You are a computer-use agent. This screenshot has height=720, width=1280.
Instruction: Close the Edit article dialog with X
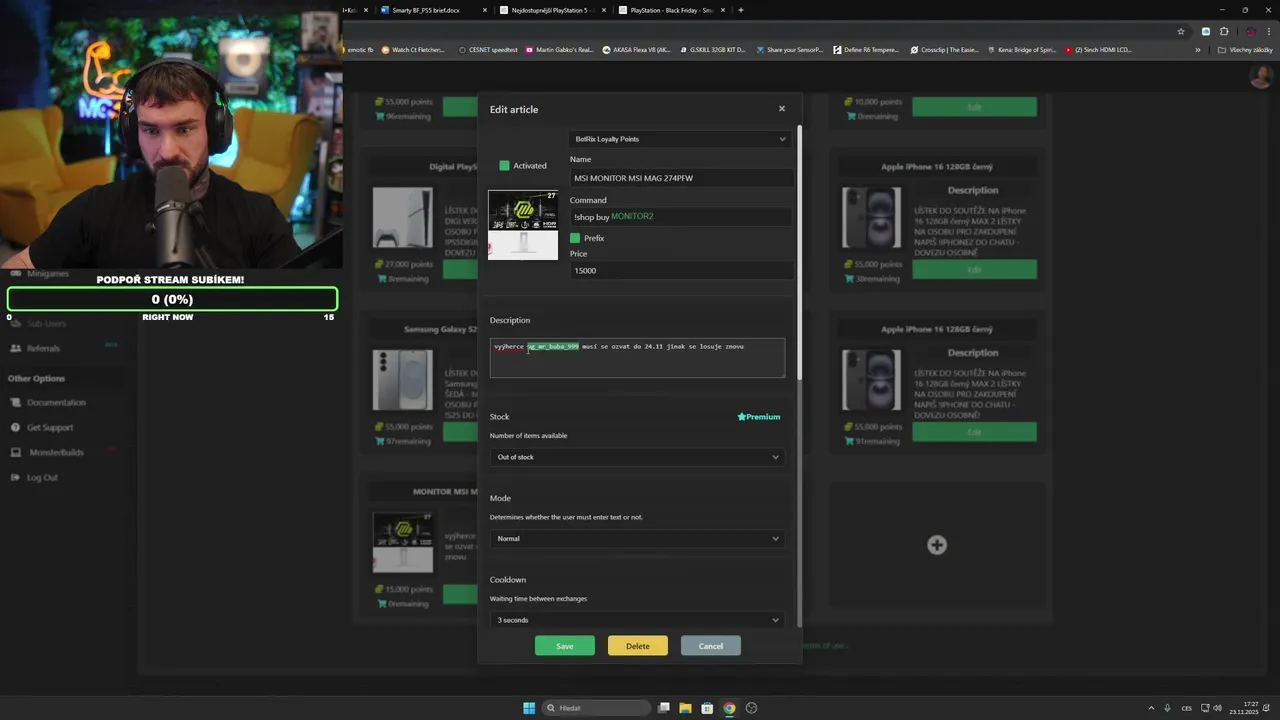(782, 109)
